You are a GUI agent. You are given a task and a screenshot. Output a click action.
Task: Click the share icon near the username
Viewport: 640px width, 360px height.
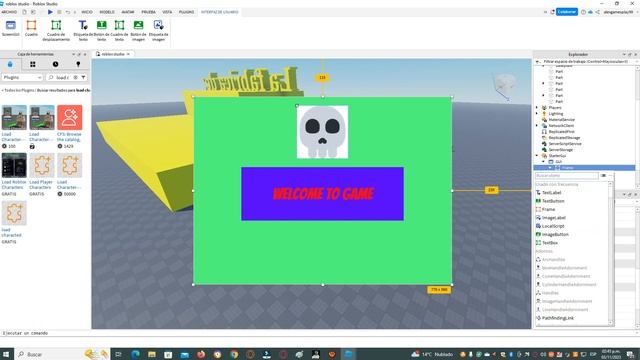(598, 12)
